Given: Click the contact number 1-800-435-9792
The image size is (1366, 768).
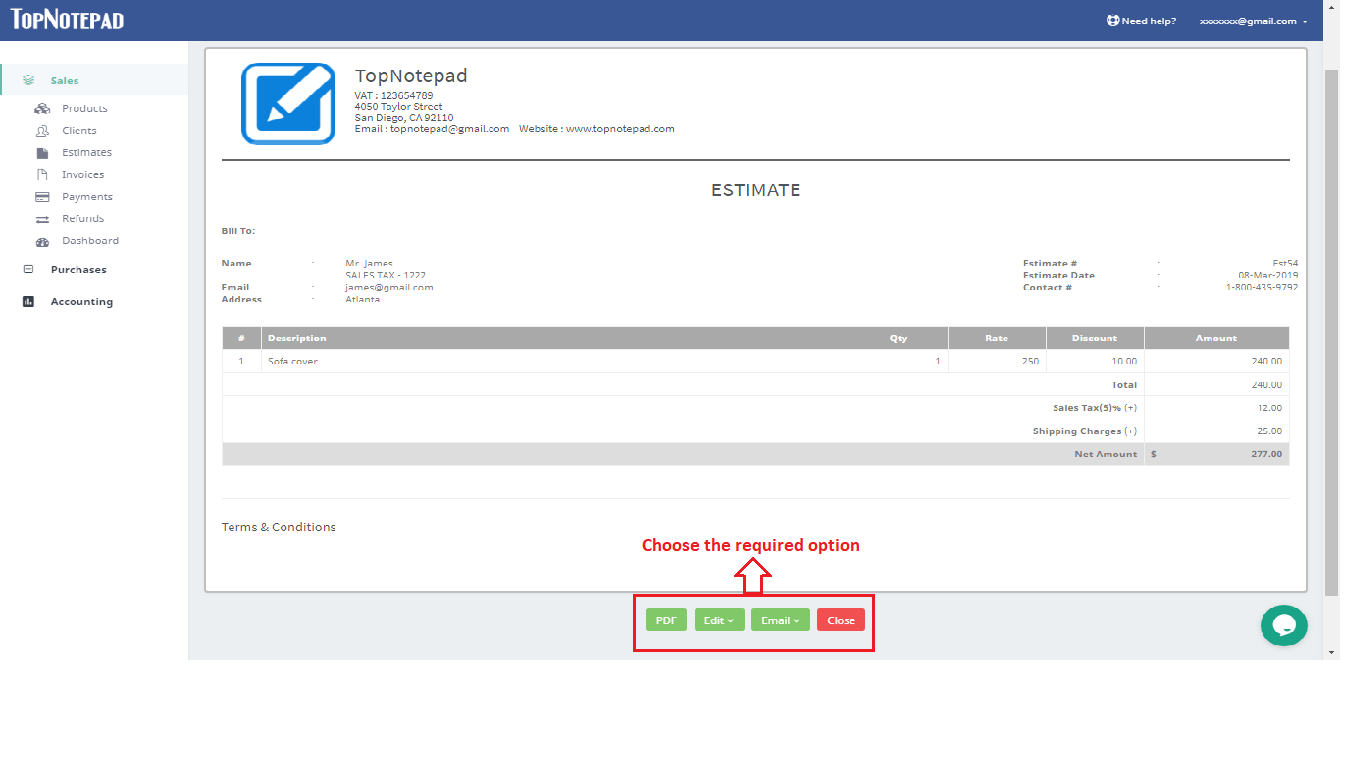Looking at the screenshot, I should (1262, 287).
